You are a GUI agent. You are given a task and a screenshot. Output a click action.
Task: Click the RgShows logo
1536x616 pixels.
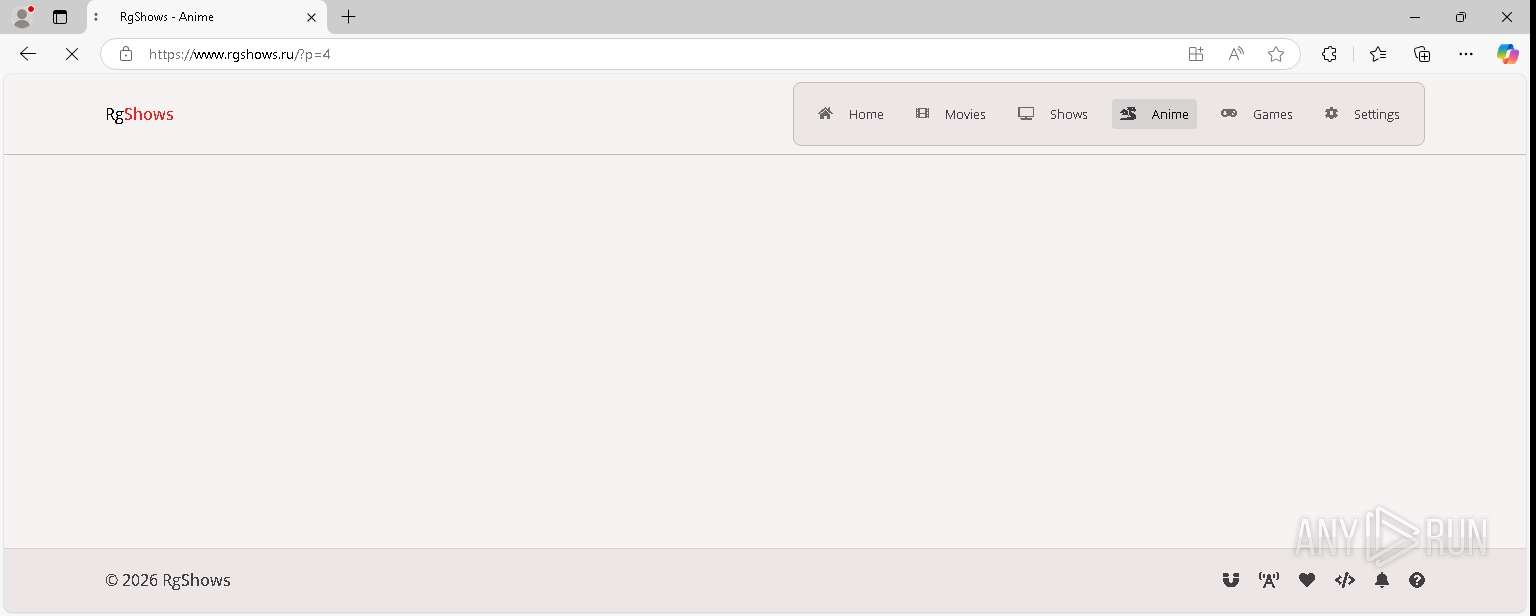(x=140, y=114)
